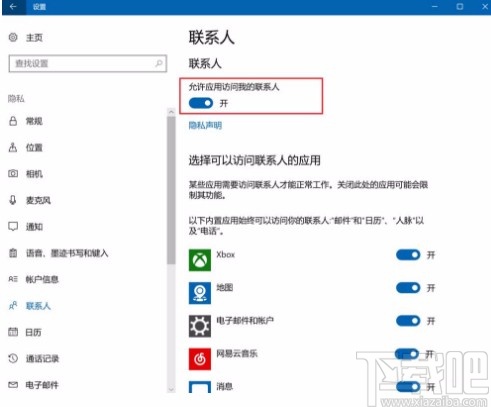Click the 网易云音乐 app name label
The image size is (491, 407).
coord(237,353)
